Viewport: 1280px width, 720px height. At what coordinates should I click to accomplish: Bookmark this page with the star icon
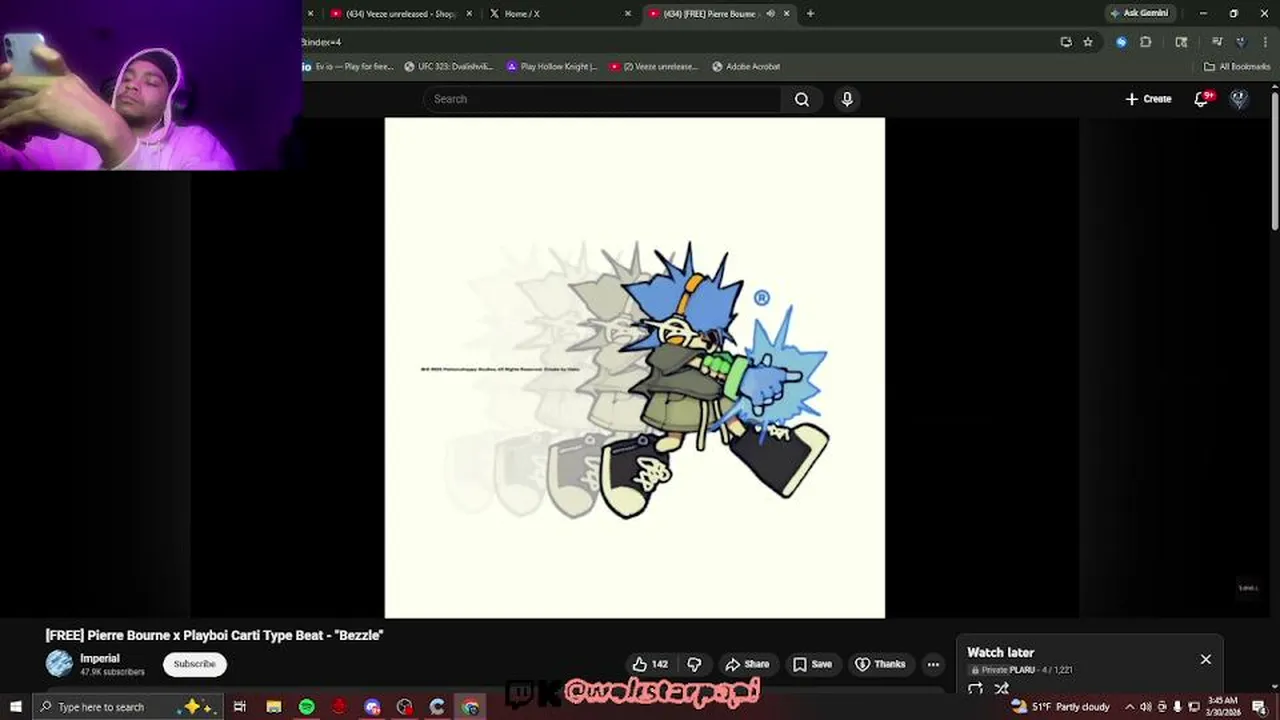pos(1088,42)
